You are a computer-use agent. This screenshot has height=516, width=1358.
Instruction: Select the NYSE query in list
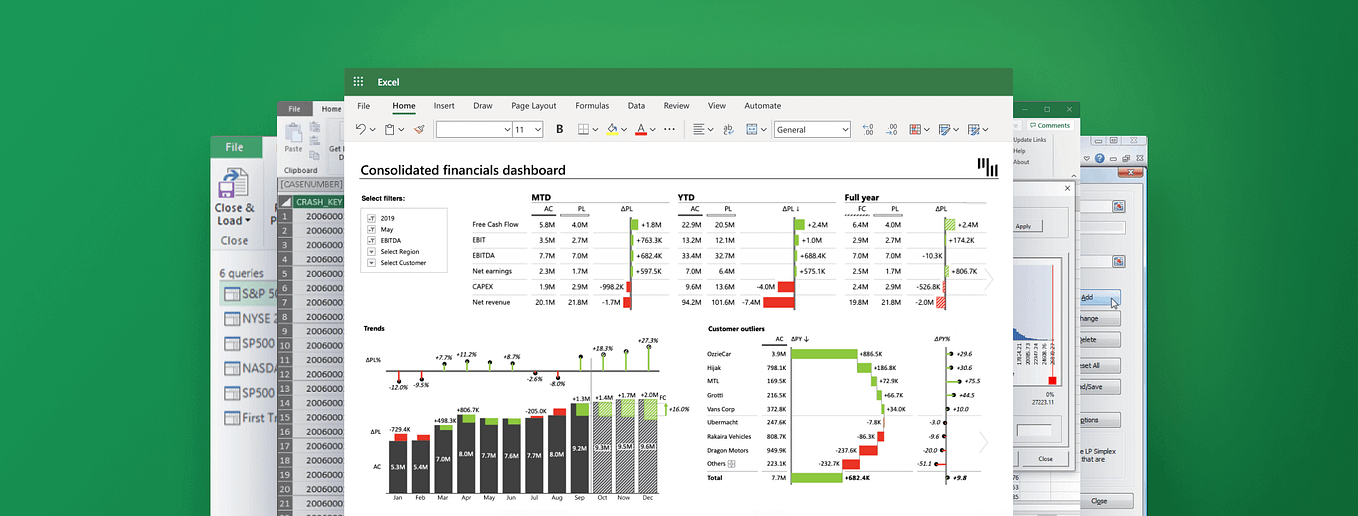(248, 318)
